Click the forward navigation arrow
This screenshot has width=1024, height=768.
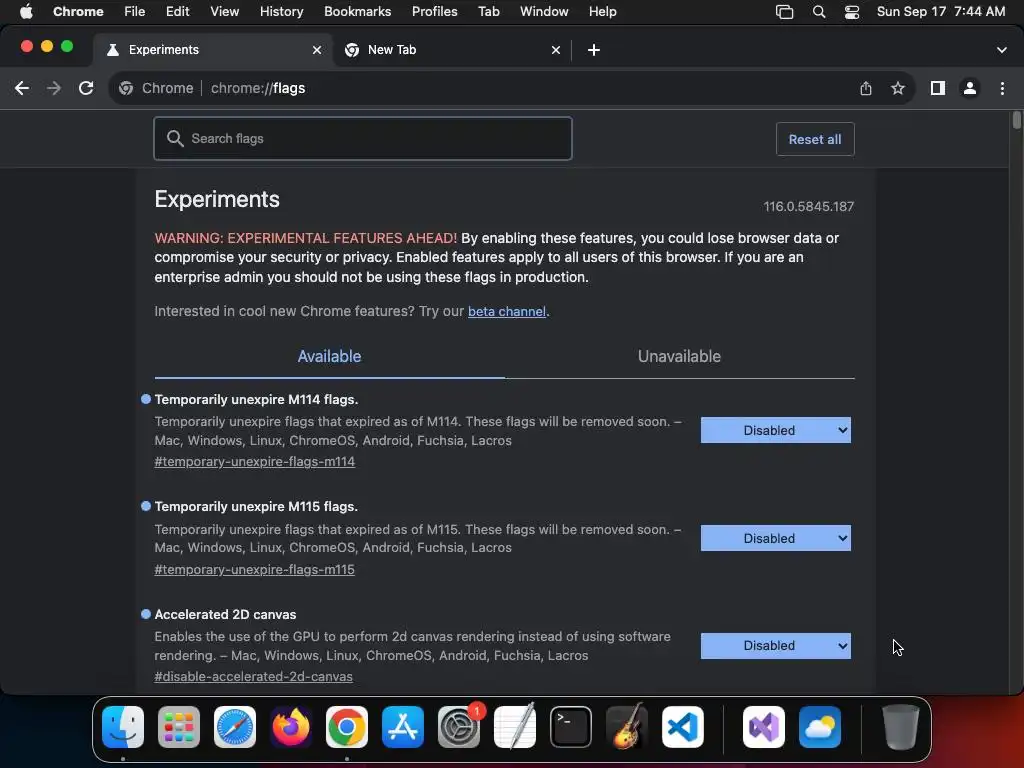point(54,88)
